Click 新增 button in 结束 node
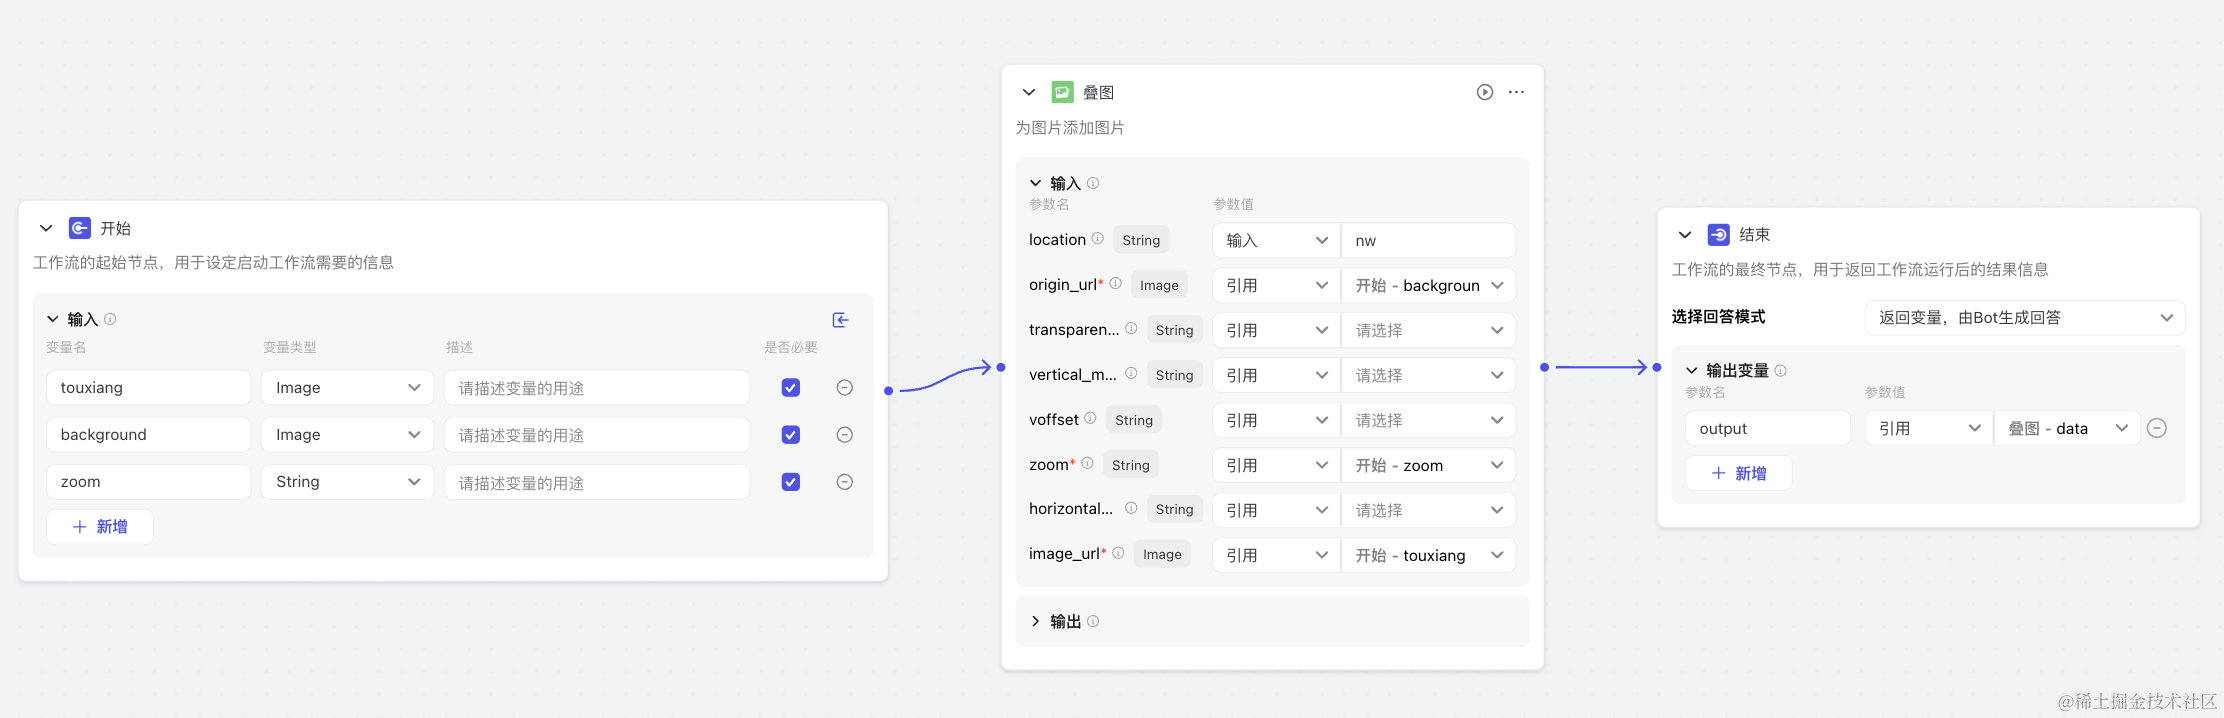Viewport: 2224px width, 718px height. point(1739,473)
